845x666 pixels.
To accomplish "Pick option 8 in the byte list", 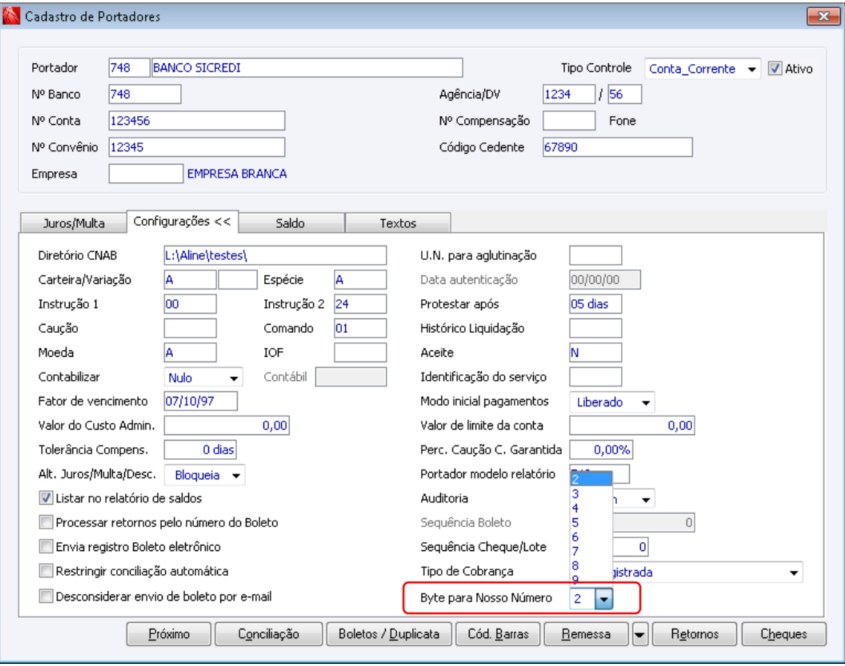I will coord(591,566).
